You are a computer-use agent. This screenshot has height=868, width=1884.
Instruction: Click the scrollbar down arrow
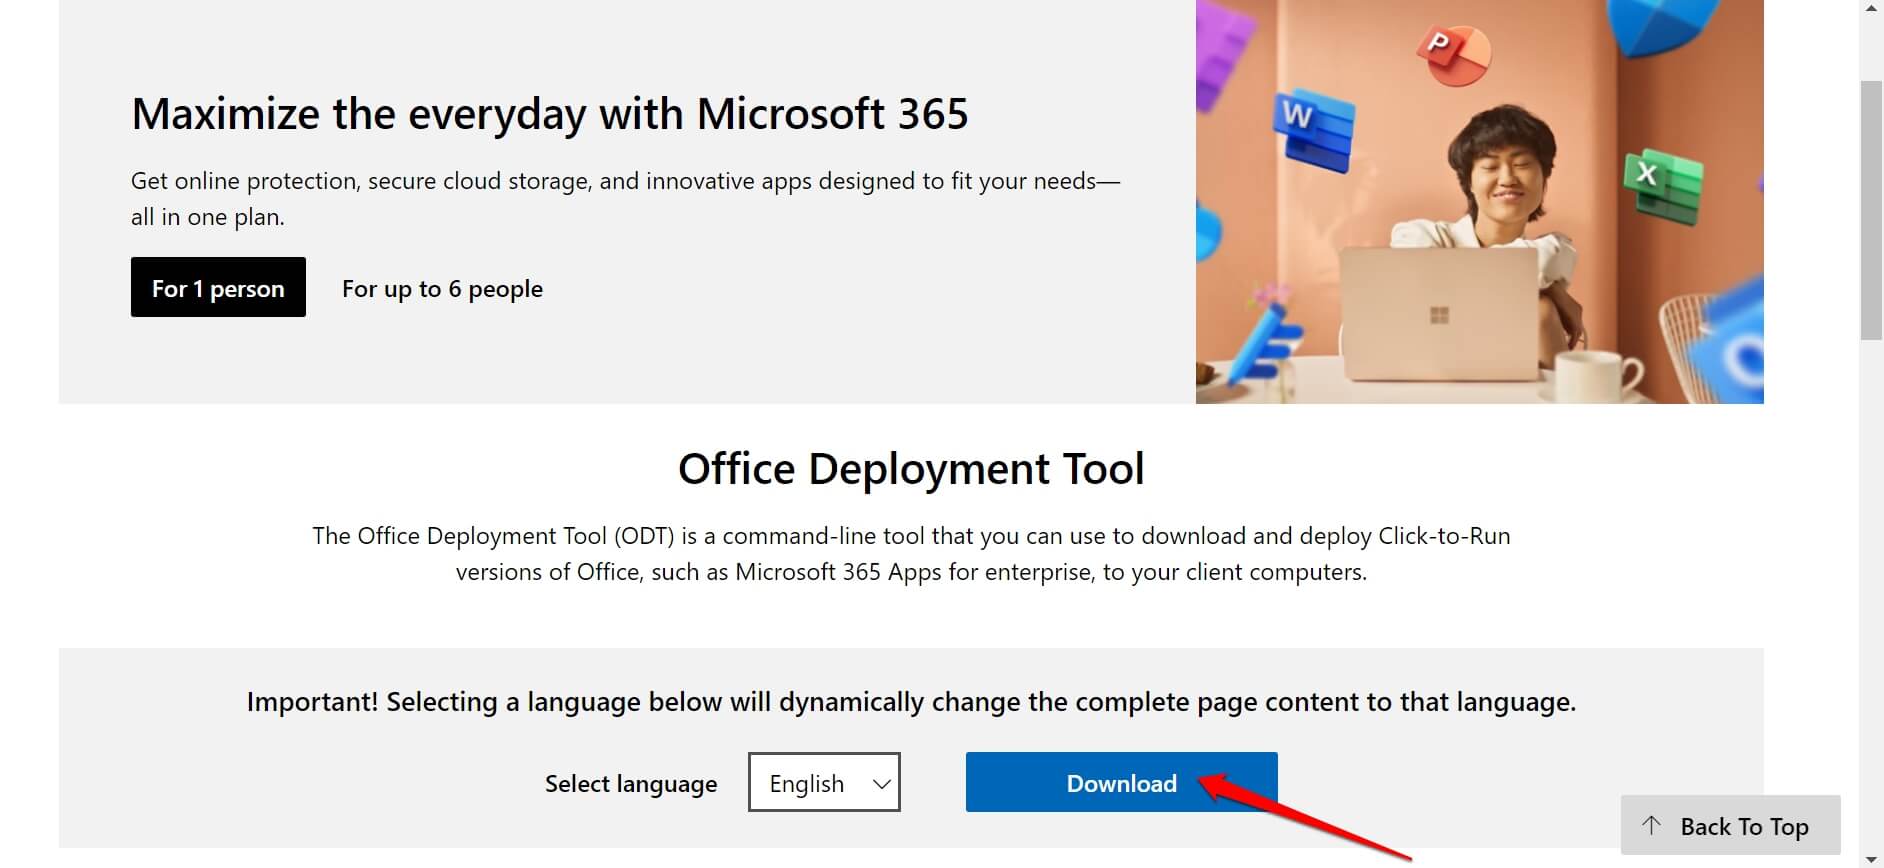tap(1871, 858)
